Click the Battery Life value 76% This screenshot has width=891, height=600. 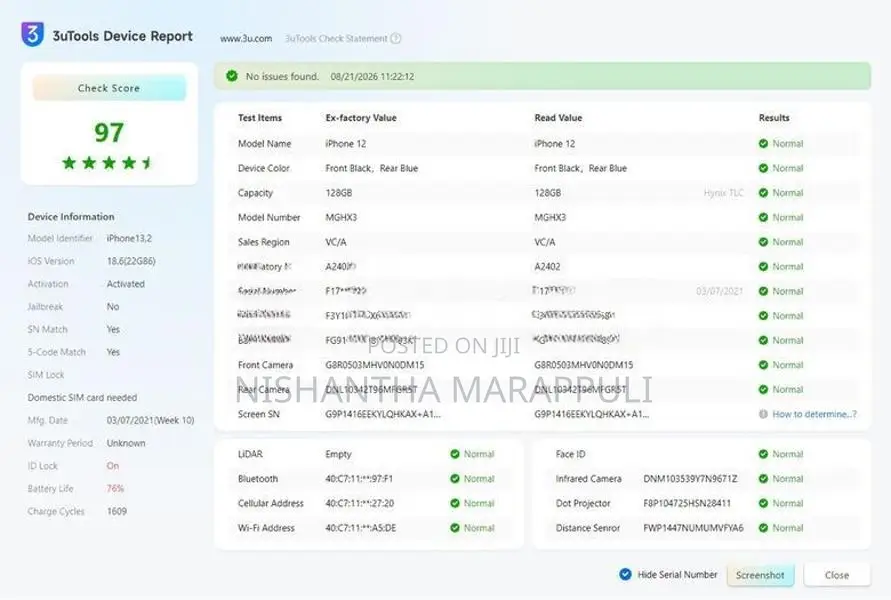[x=115, y=489]
